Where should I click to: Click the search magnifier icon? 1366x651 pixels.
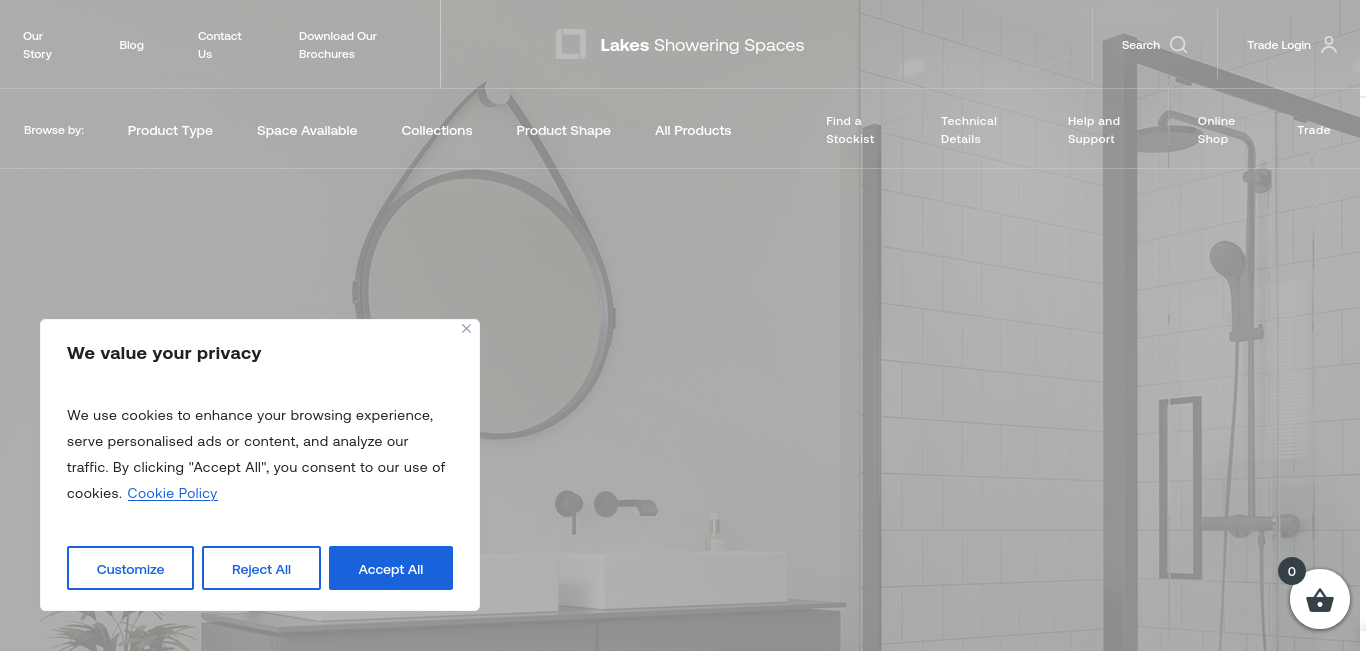[x=1178, y=45]
